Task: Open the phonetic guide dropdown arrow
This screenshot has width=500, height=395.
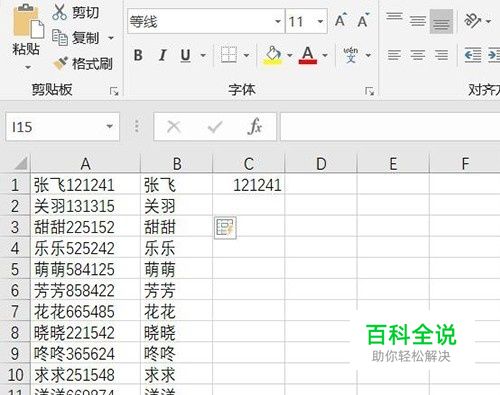Action: pos(368,55)
